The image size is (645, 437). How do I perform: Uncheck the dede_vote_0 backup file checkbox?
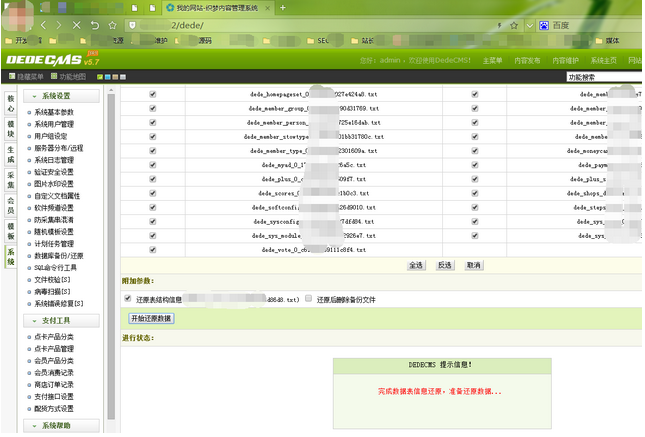point(152,249)
